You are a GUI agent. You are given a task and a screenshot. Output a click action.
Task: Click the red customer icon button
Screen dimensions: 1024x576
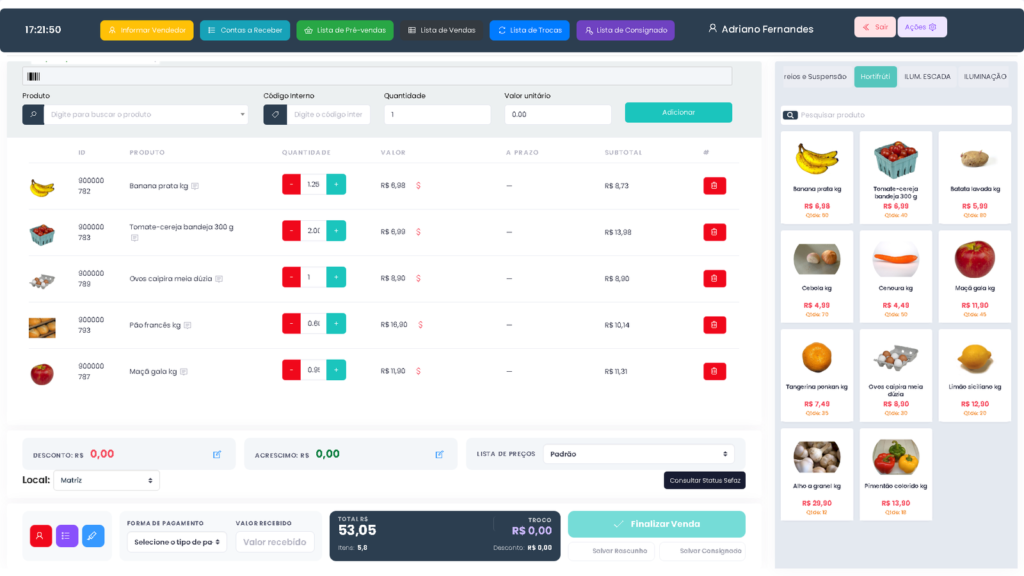tap(40, 536)
